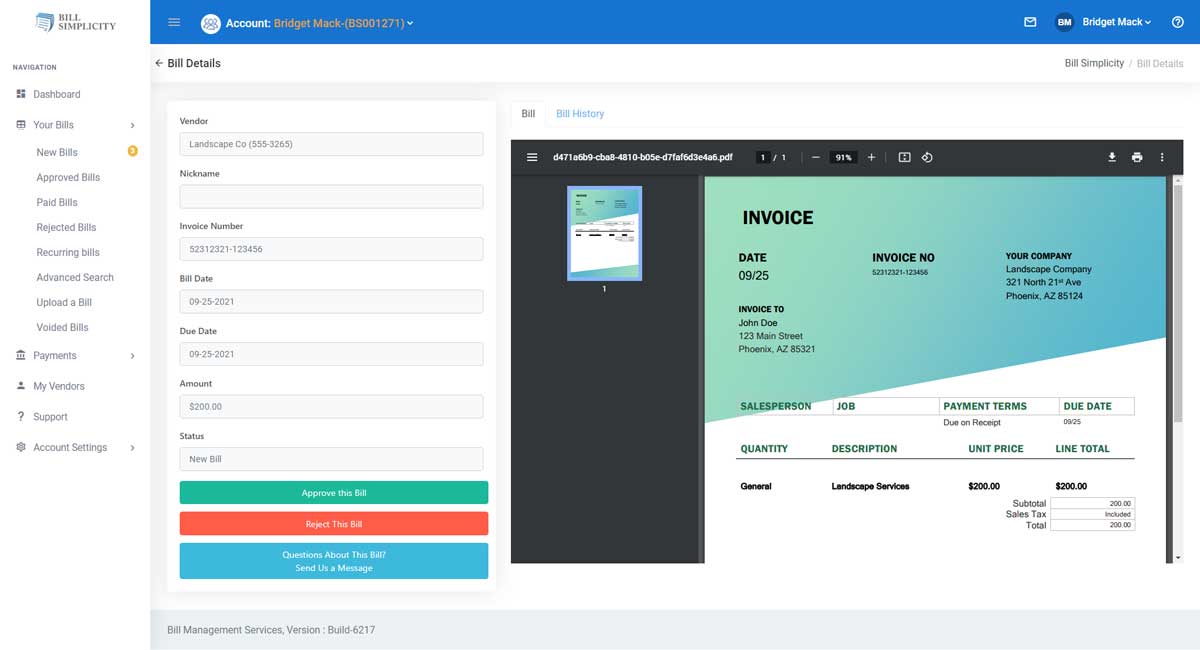Open Paid Bills list

pos(57,202)
